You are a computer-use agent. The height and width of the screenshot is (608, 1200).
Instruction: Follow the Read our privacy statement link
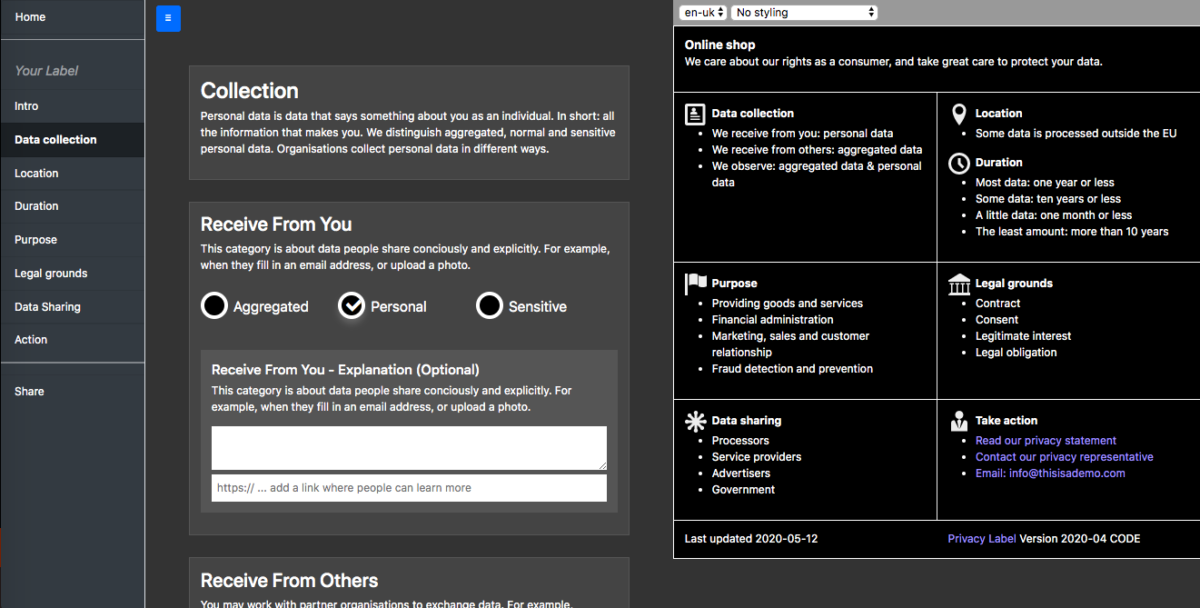tap(1046, 441)
